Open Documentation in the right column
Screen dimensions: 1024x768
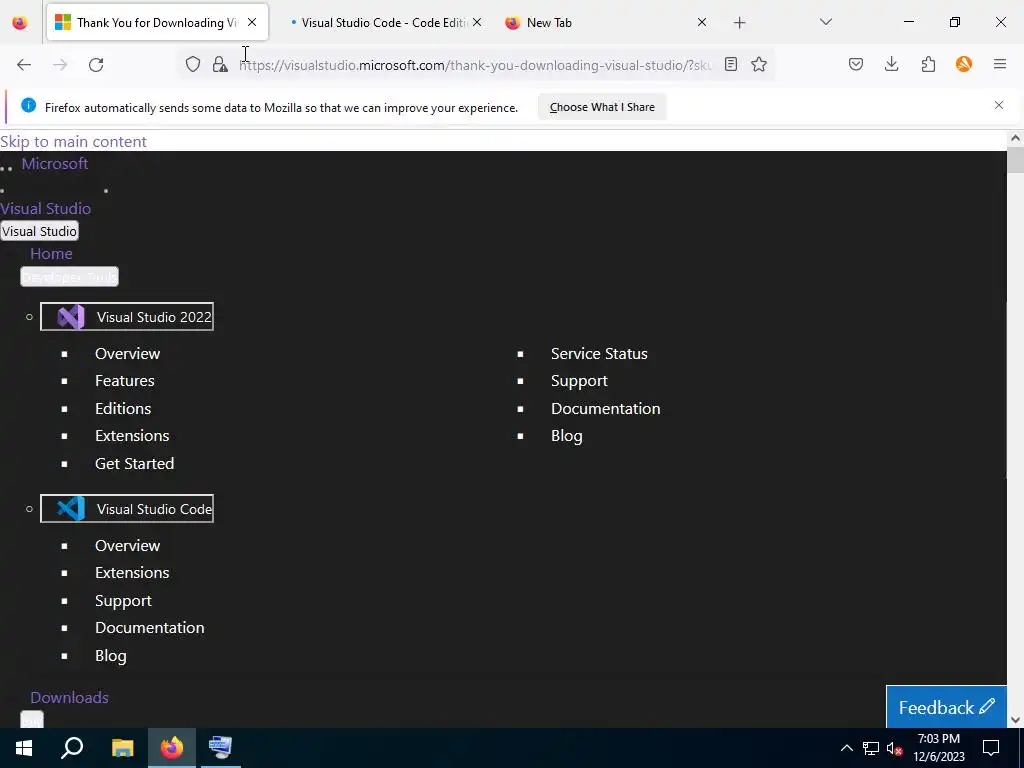pos(605,408)
